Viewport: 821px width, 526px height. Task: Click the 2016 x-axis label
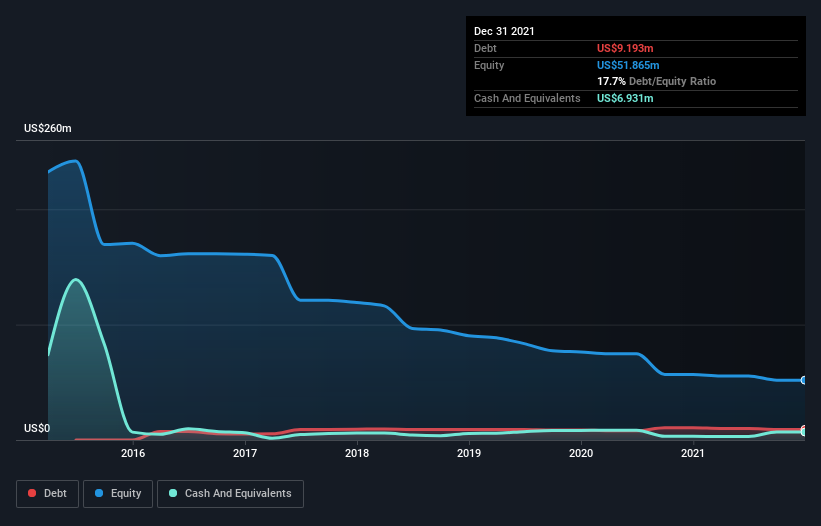tap(133, 453)
